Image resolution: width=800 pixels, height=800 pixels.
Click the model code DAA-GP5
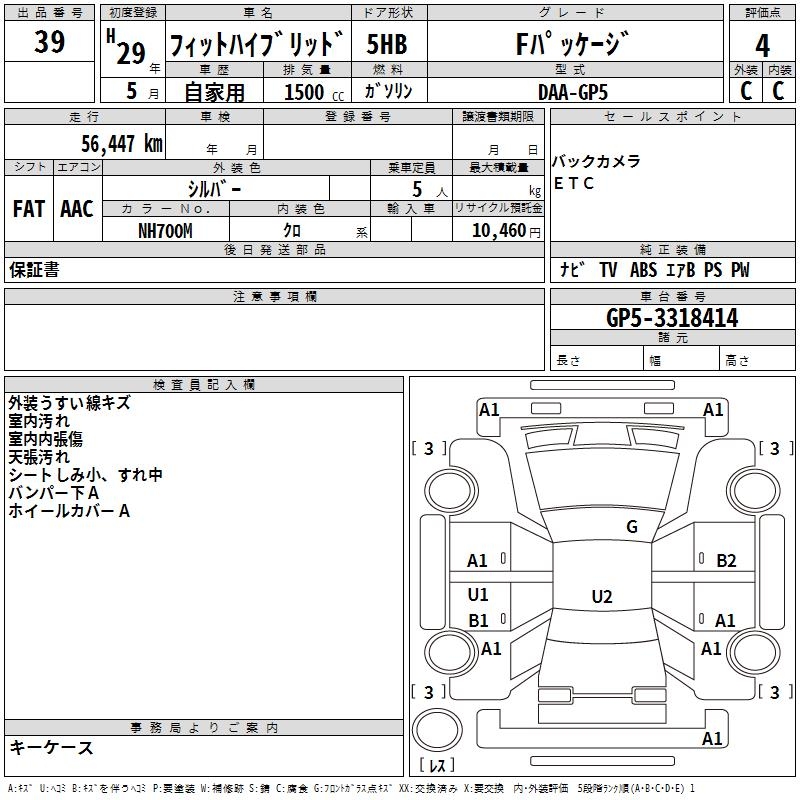point(573,92)
